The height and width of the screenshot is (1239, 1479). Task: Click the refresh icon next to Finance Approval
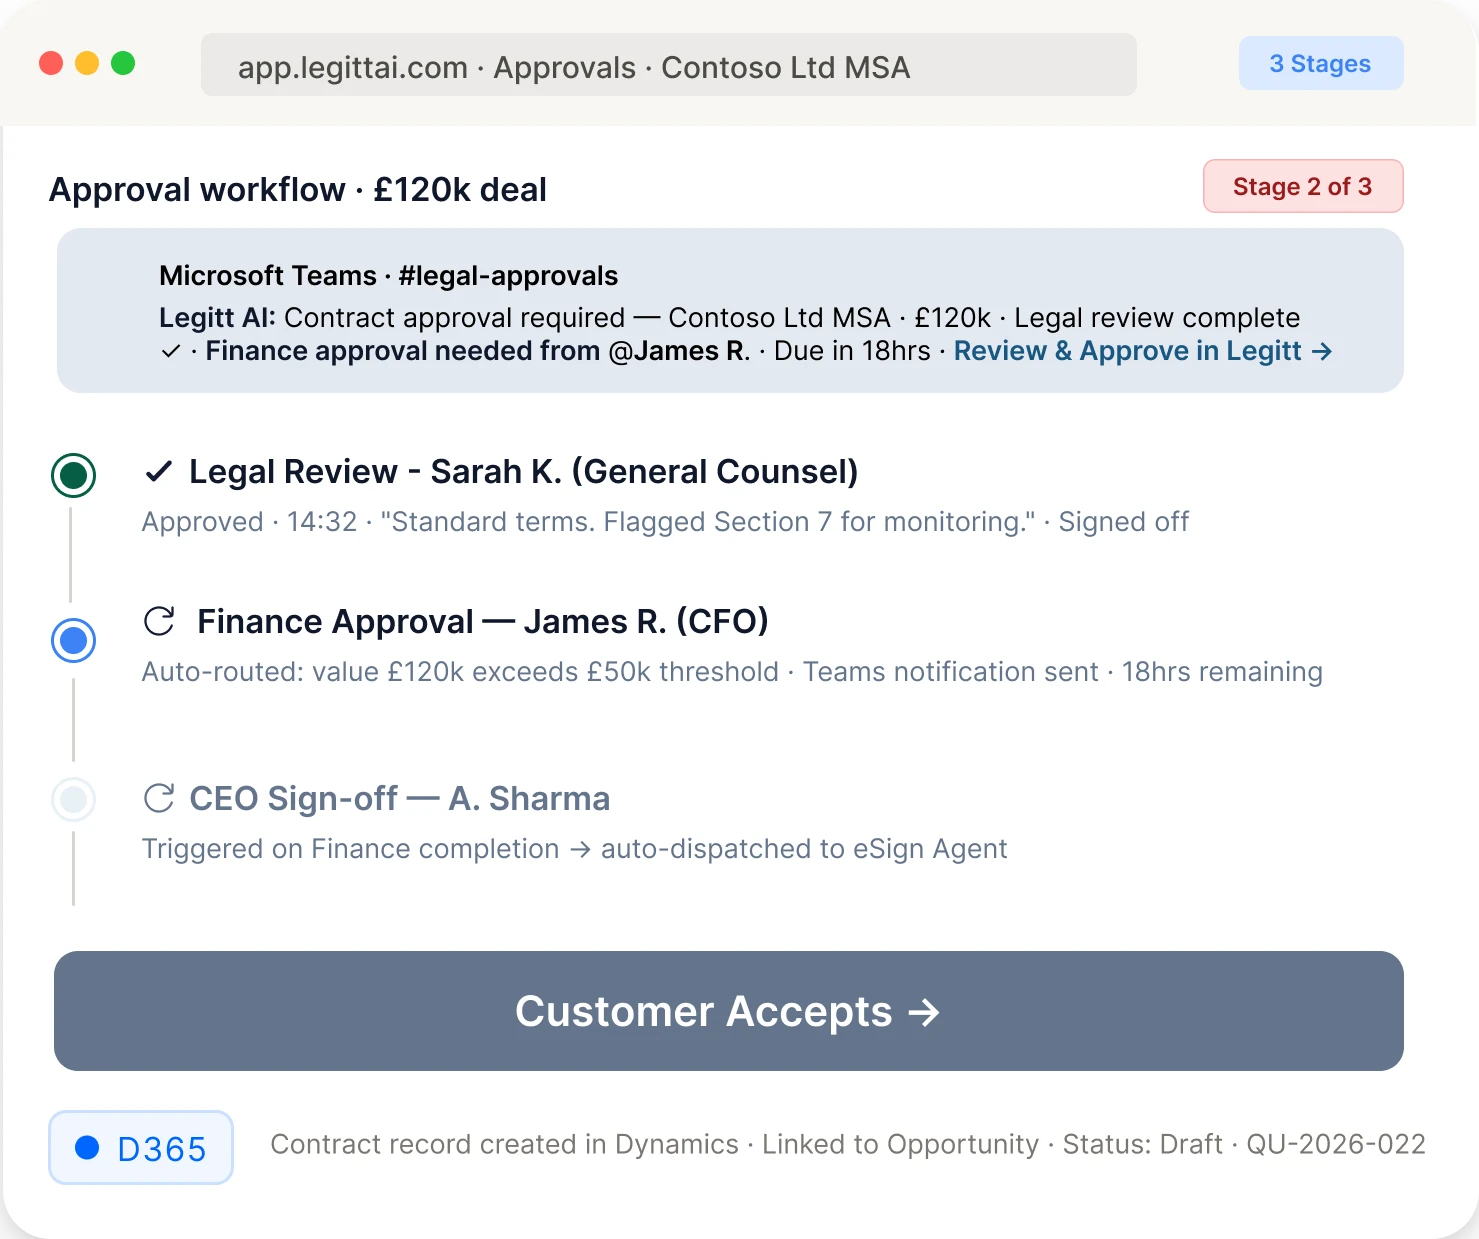click(161, 619)
